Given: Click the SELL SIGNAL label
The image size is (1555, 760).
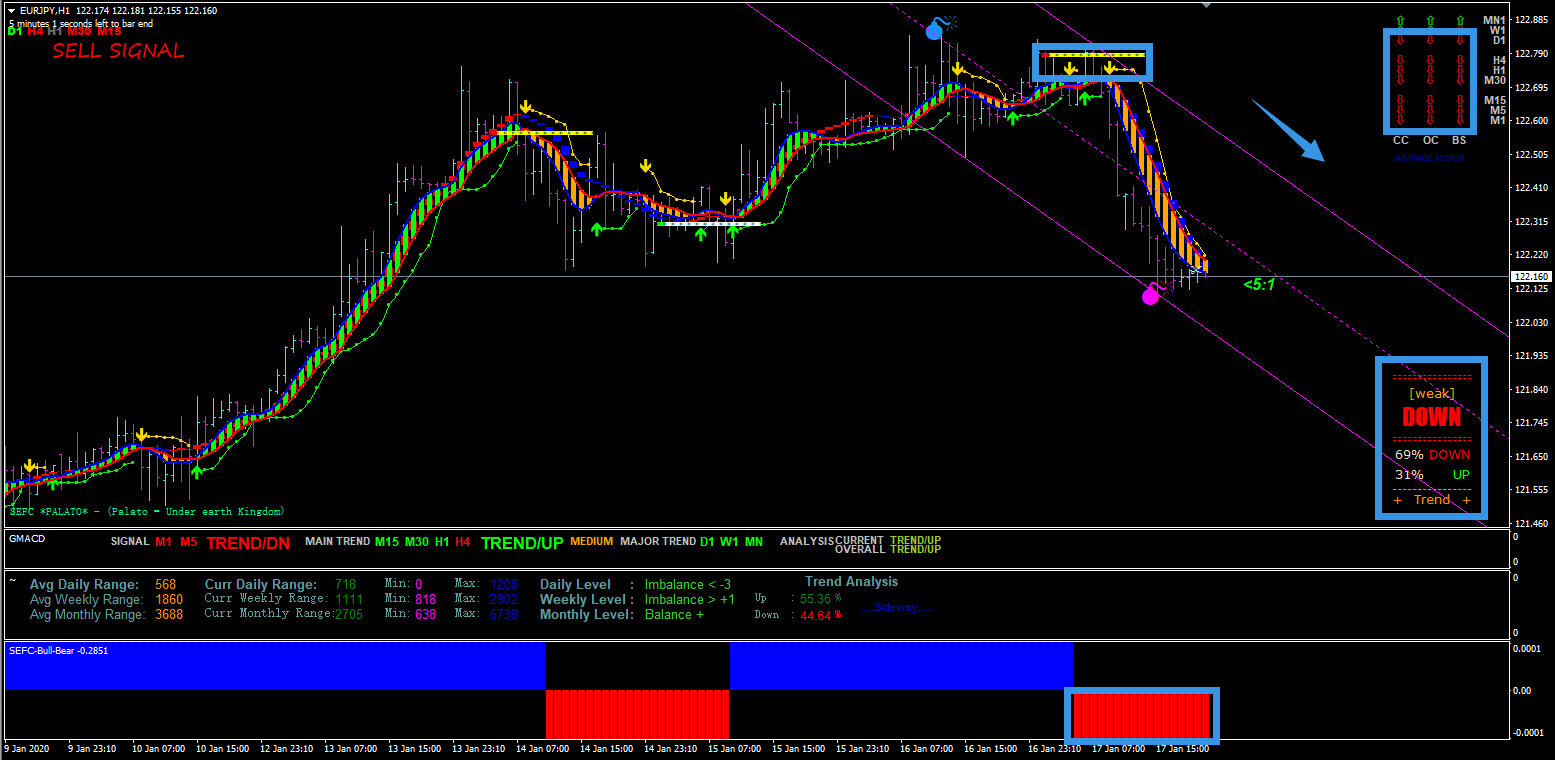Looking at the screenshot, I should [118, 51].
